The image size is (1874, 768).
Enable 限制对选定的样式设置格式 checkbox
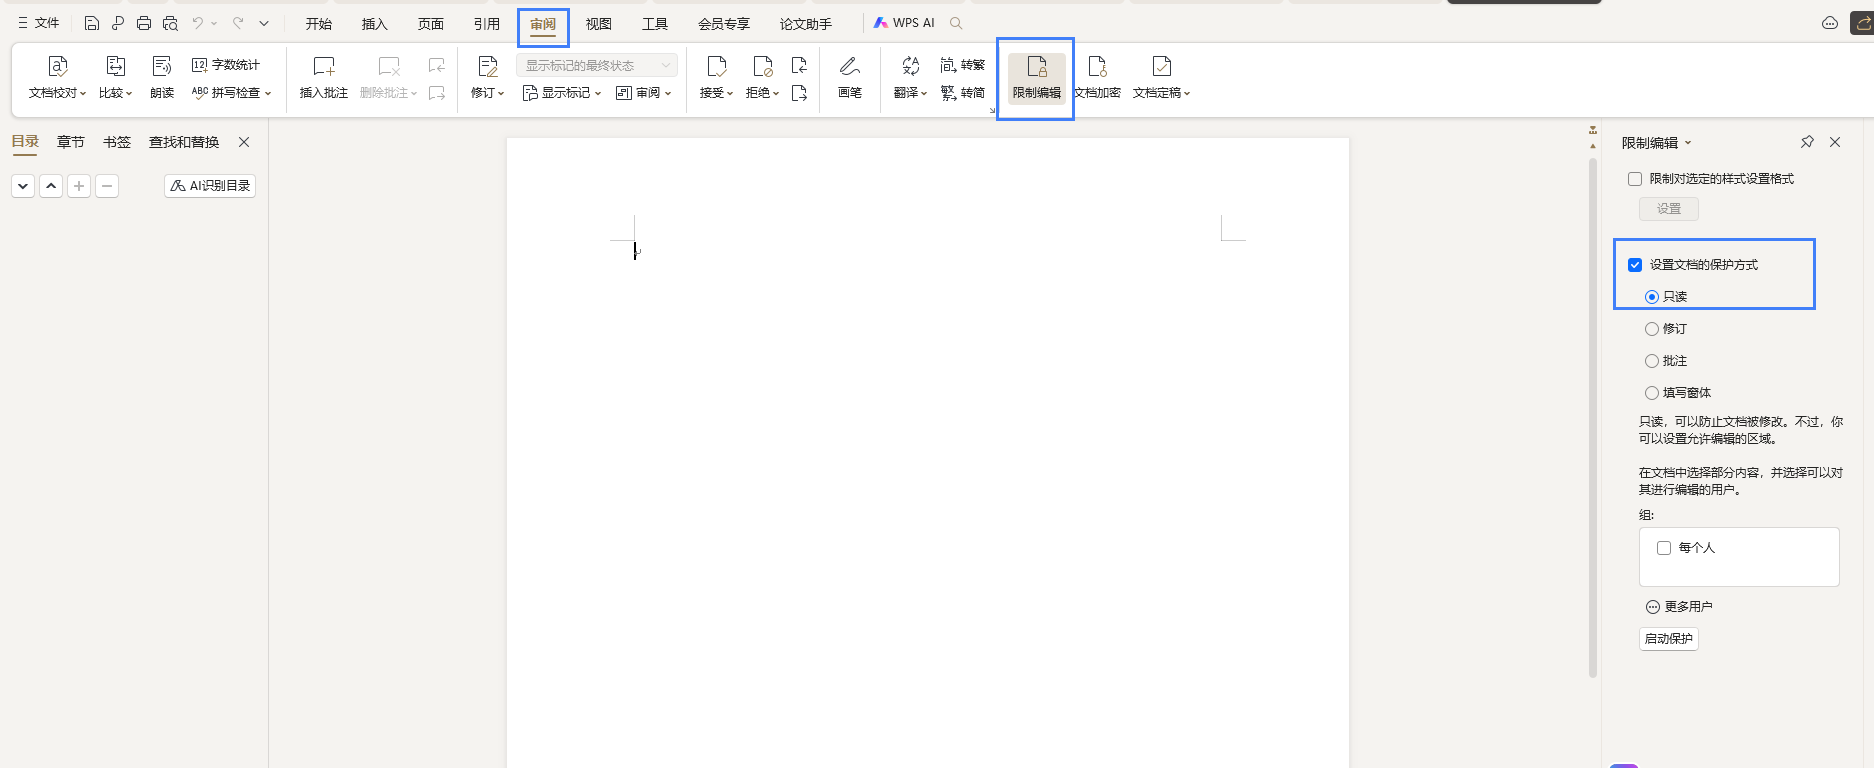point(1635,179)
